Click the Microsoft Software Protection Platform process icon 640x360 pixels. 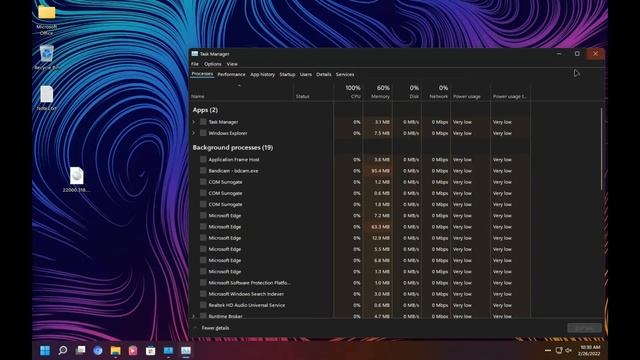[203, 282]
